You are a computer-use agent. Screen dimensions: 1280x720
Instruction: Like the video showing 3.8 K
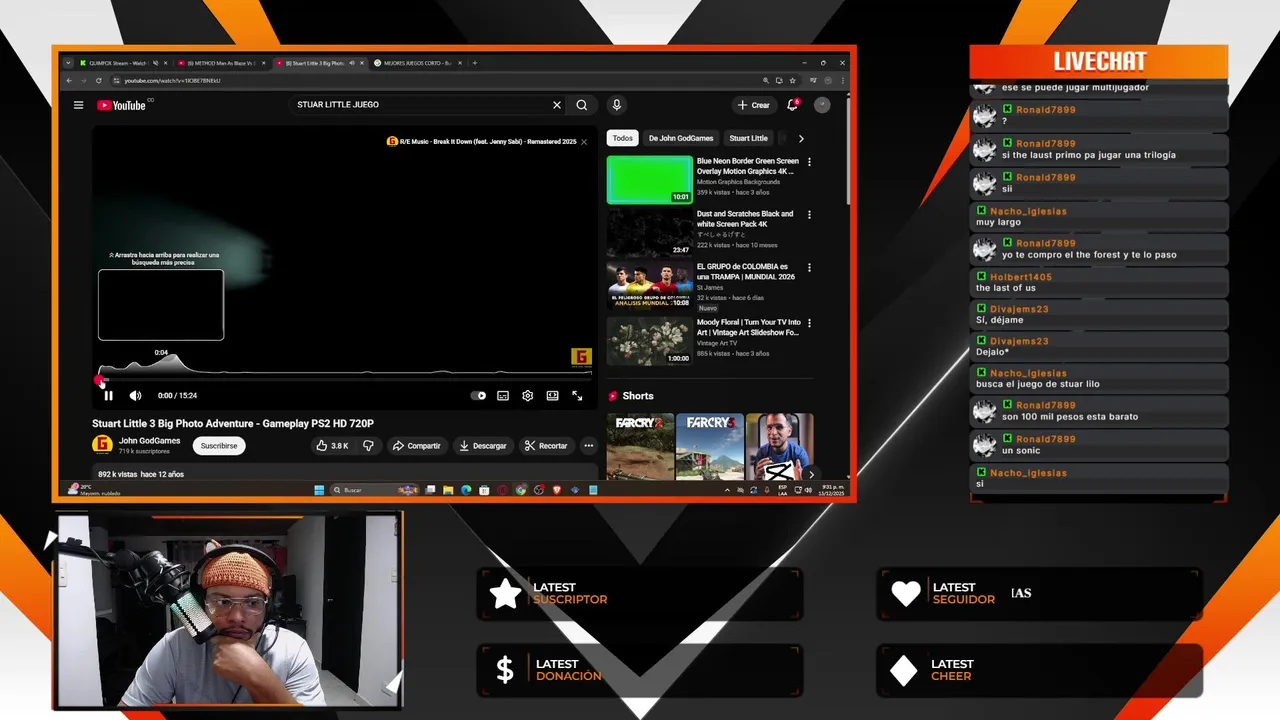(x=332, y=446)
